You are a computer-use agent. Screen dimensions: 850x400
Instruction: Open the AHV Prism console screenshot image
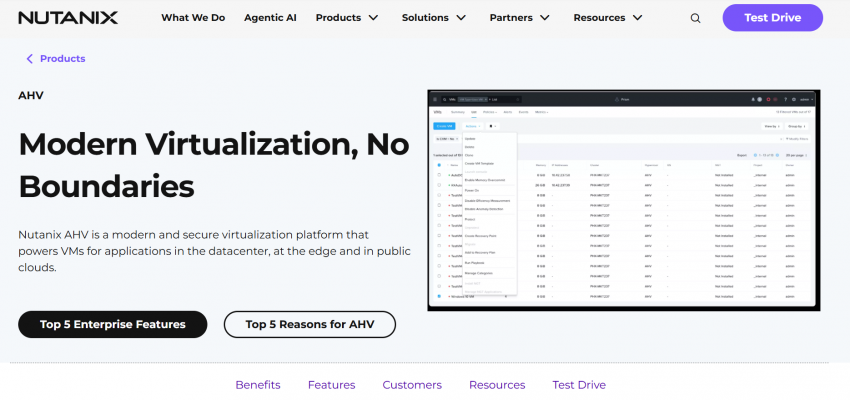tap(623, 201)
